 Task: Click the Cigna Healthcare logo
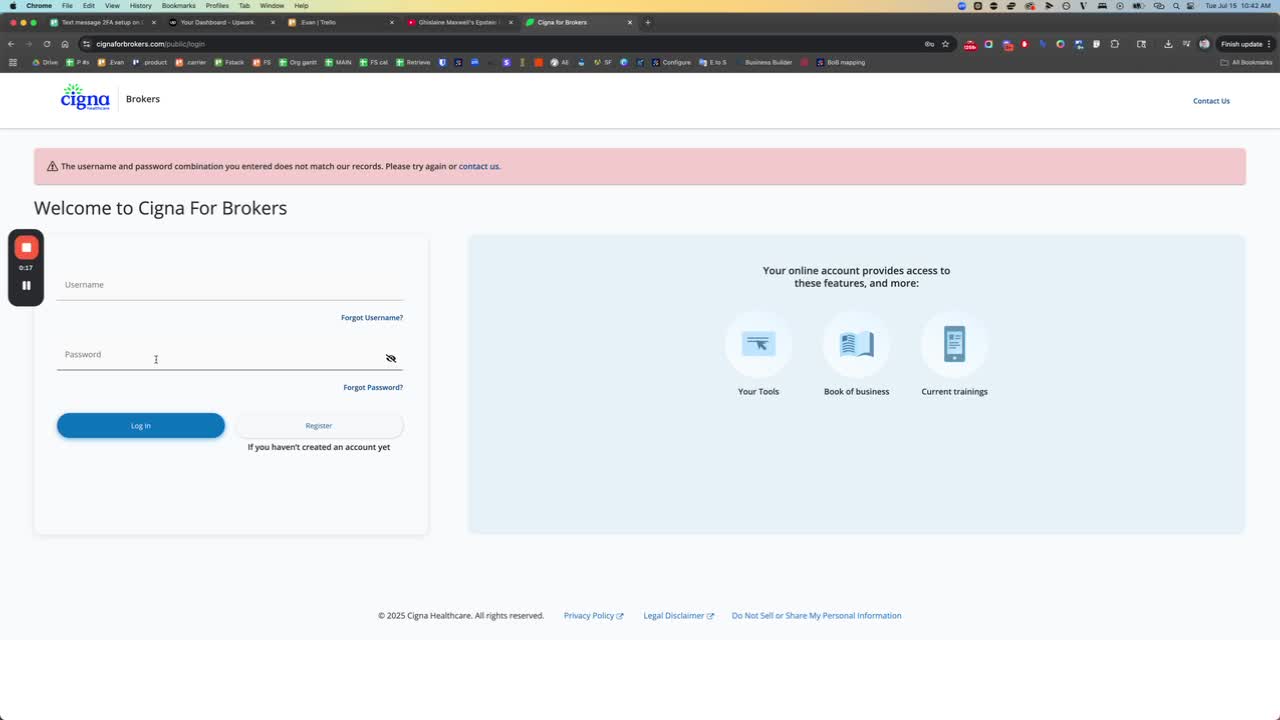coord(85,97)
